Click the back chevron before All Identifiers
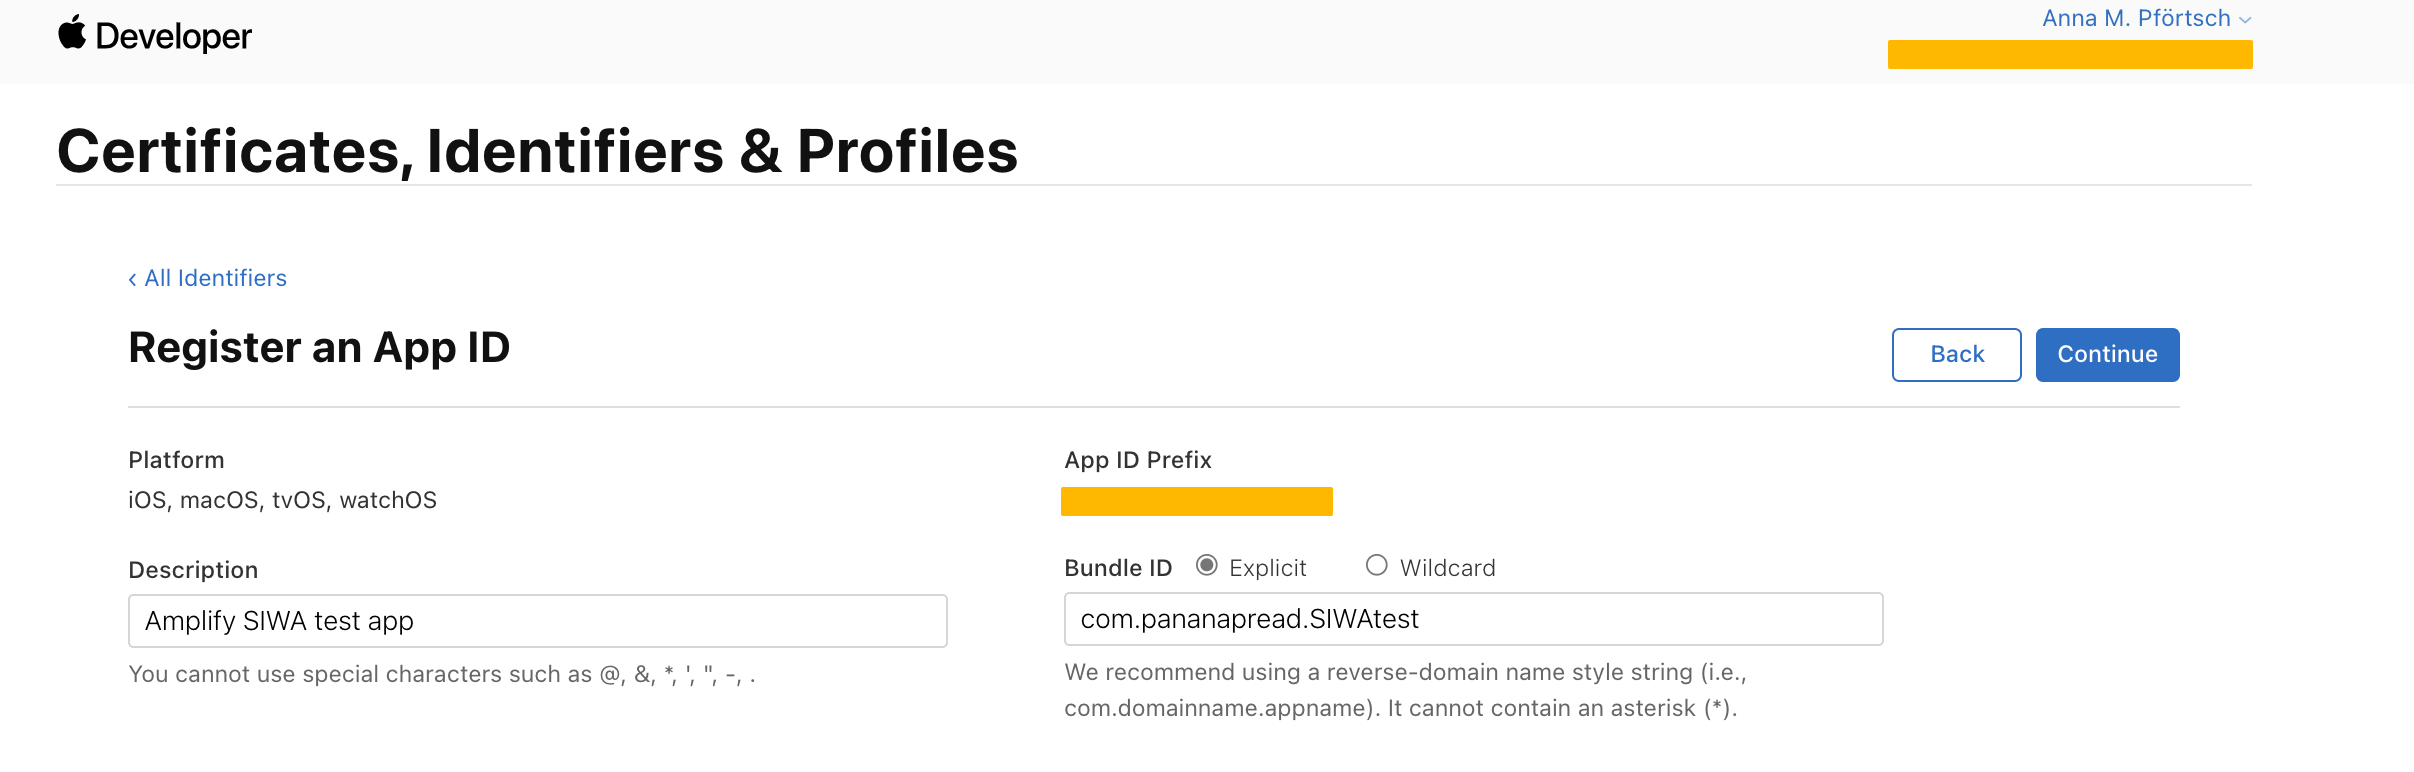This screenshot has width=2414, height=772. point(133,278)
